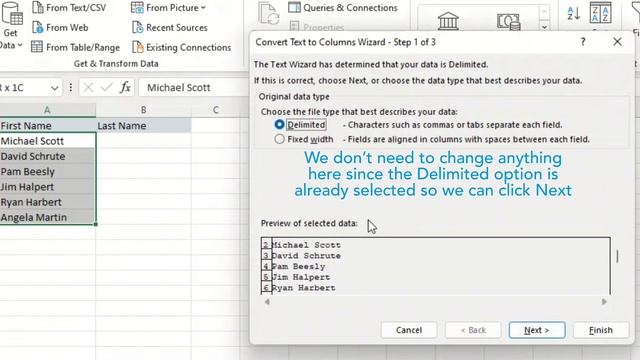
Task: Click Cancel in the wizard
Action: [409, 330]
